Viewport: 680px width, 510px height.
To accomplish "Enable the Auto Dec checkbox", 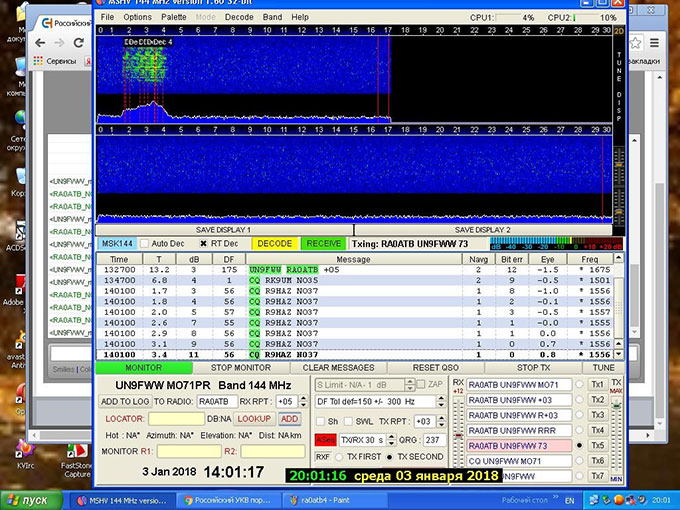I will pos(144,244).
